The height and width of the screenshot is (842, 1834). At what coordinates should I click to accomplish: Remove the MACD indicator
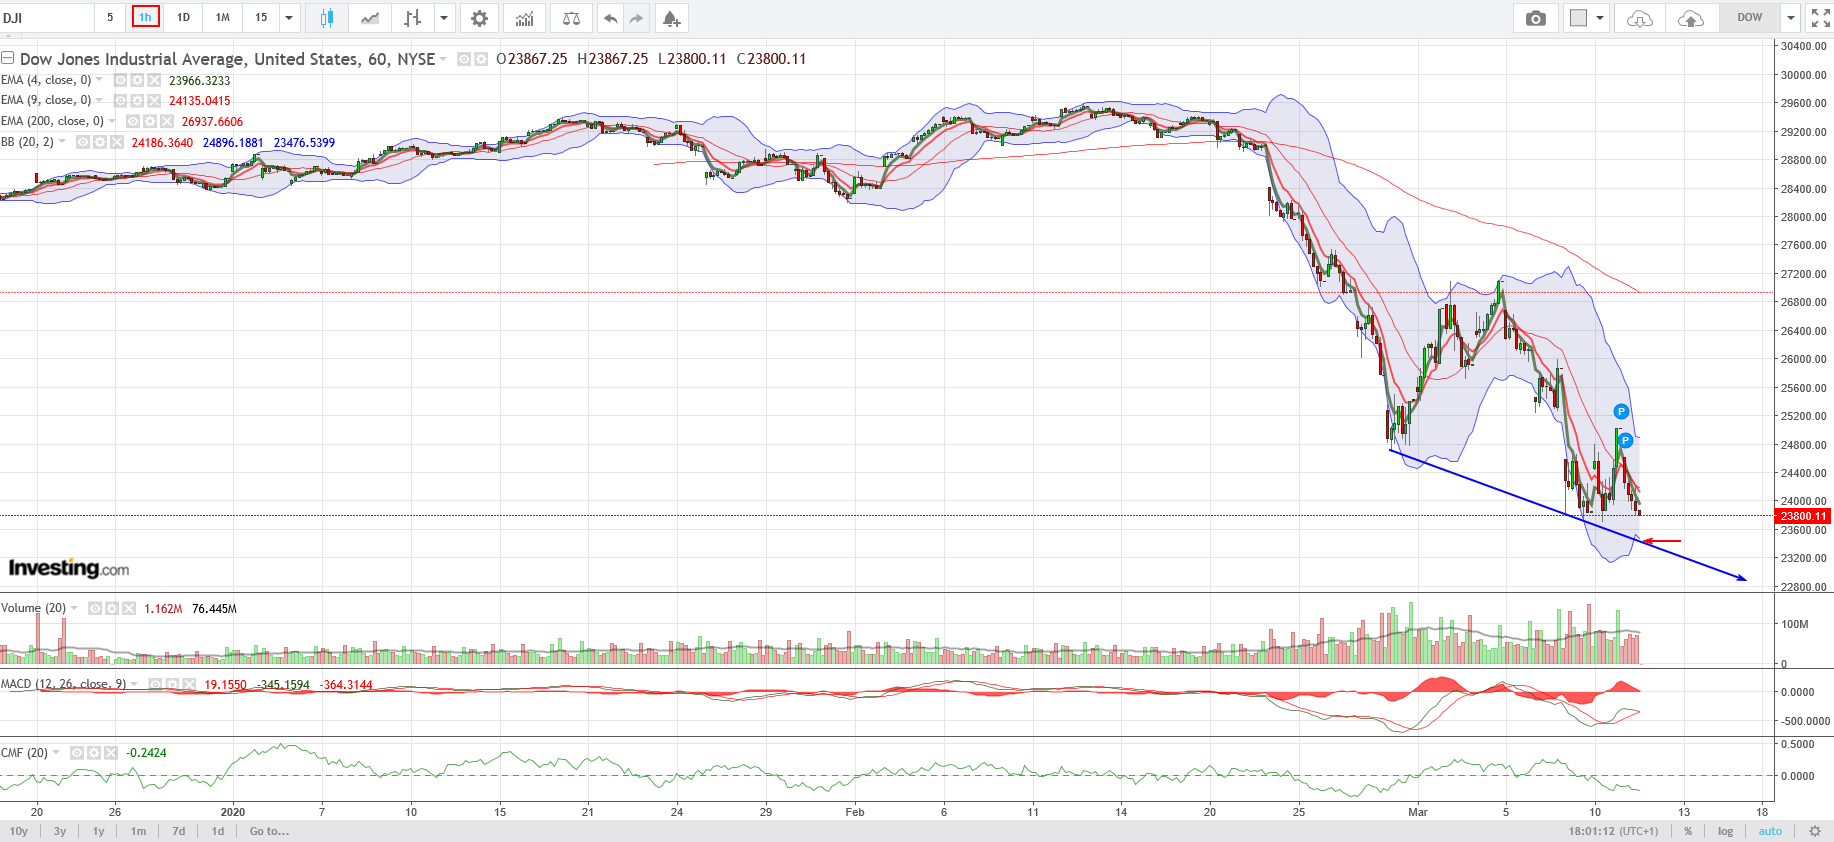pos(189,684)
